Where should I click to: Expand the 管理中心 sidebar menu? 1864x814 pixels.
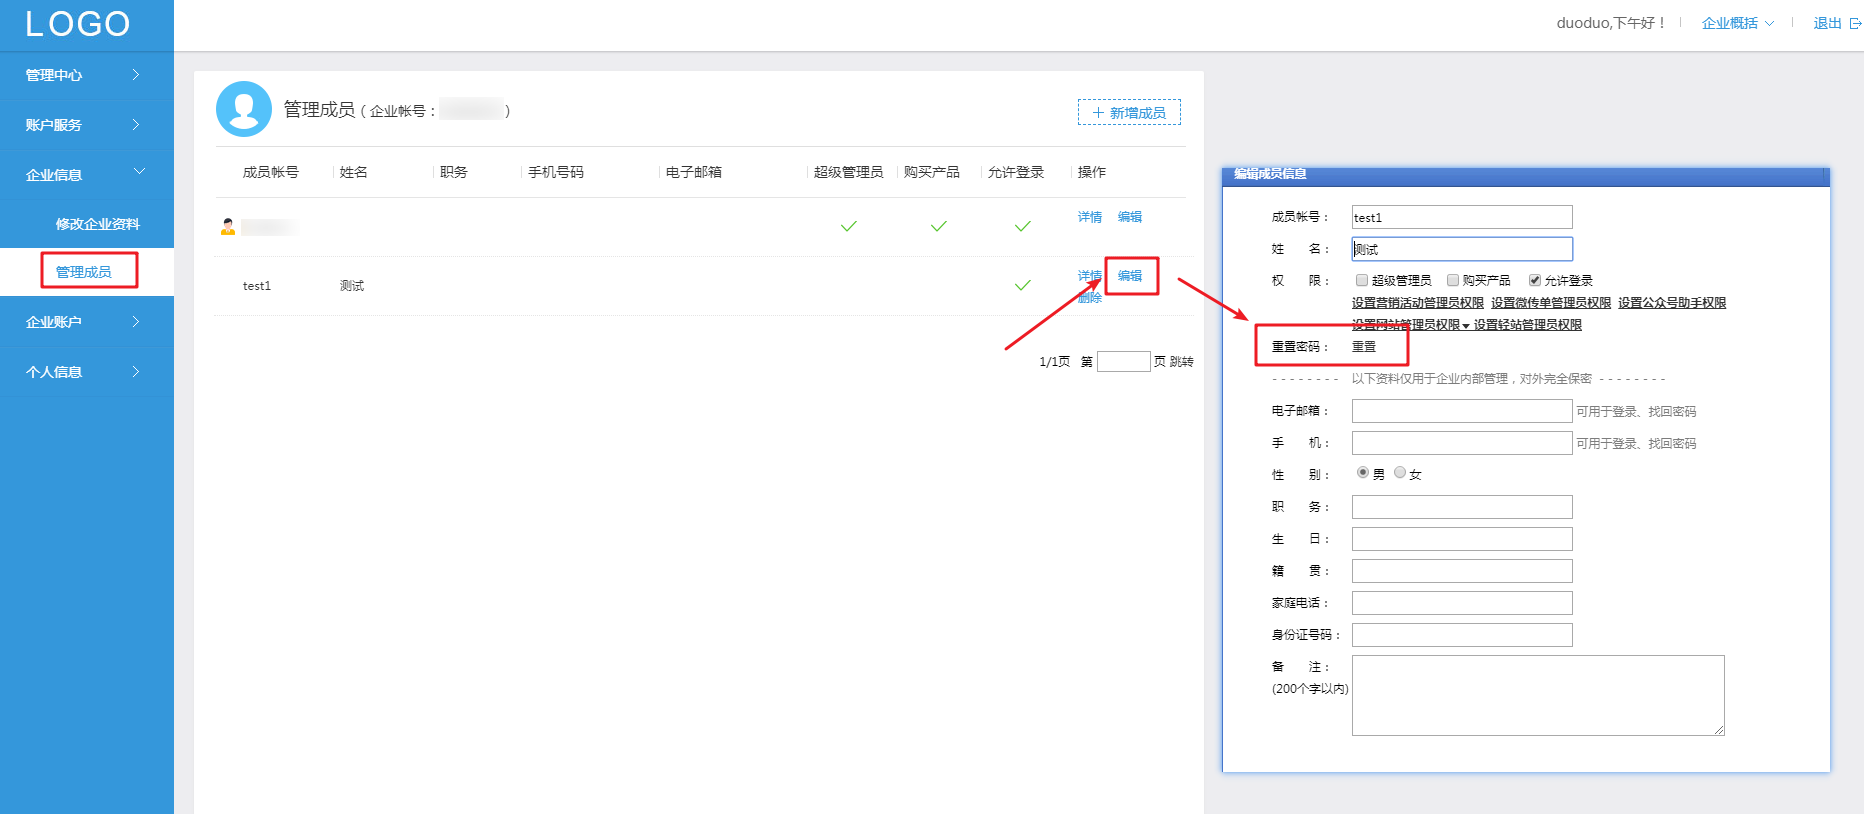coord(87,75)
